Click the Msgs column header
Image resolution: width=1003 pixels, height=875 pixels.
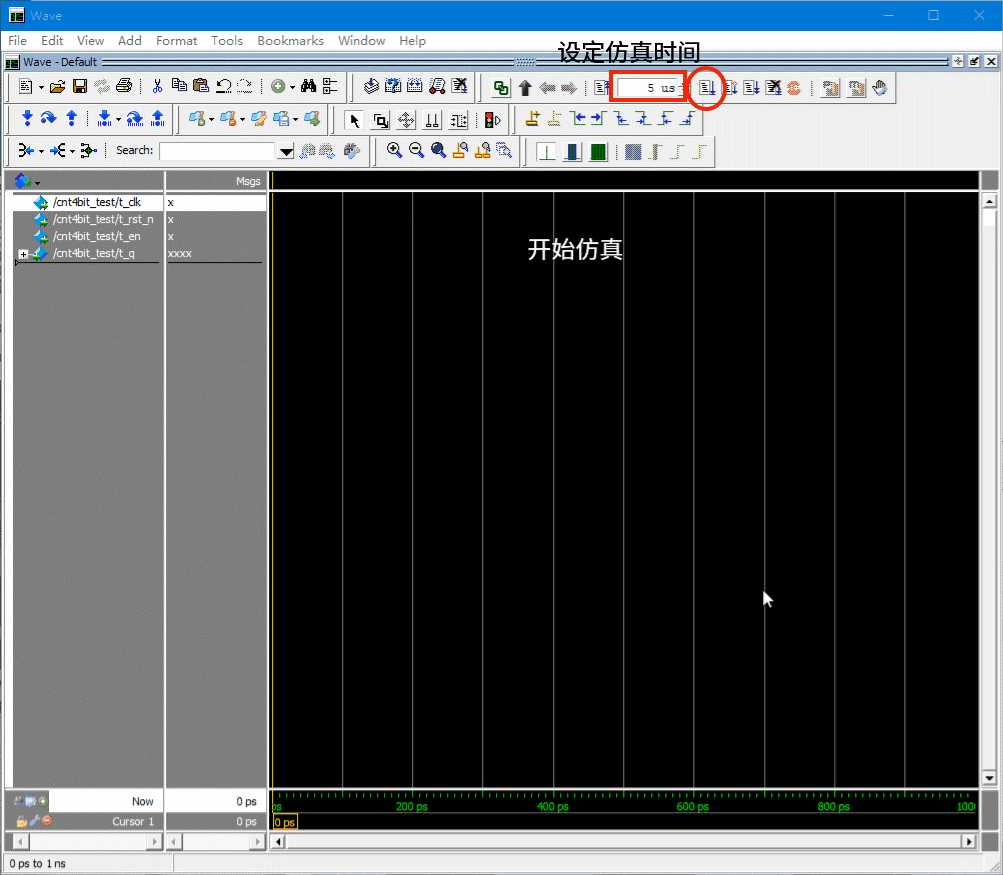pos(248,182)
